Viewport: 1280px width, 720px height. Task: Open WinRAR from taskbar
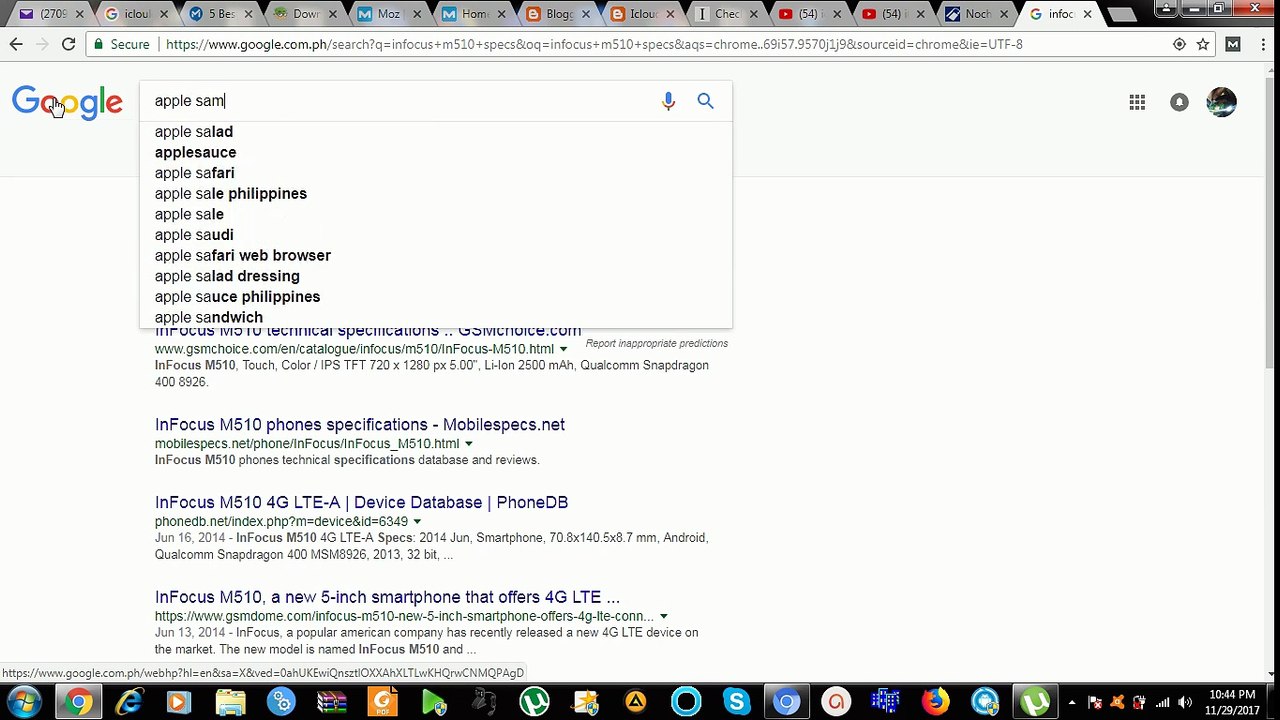pos(332,702)
